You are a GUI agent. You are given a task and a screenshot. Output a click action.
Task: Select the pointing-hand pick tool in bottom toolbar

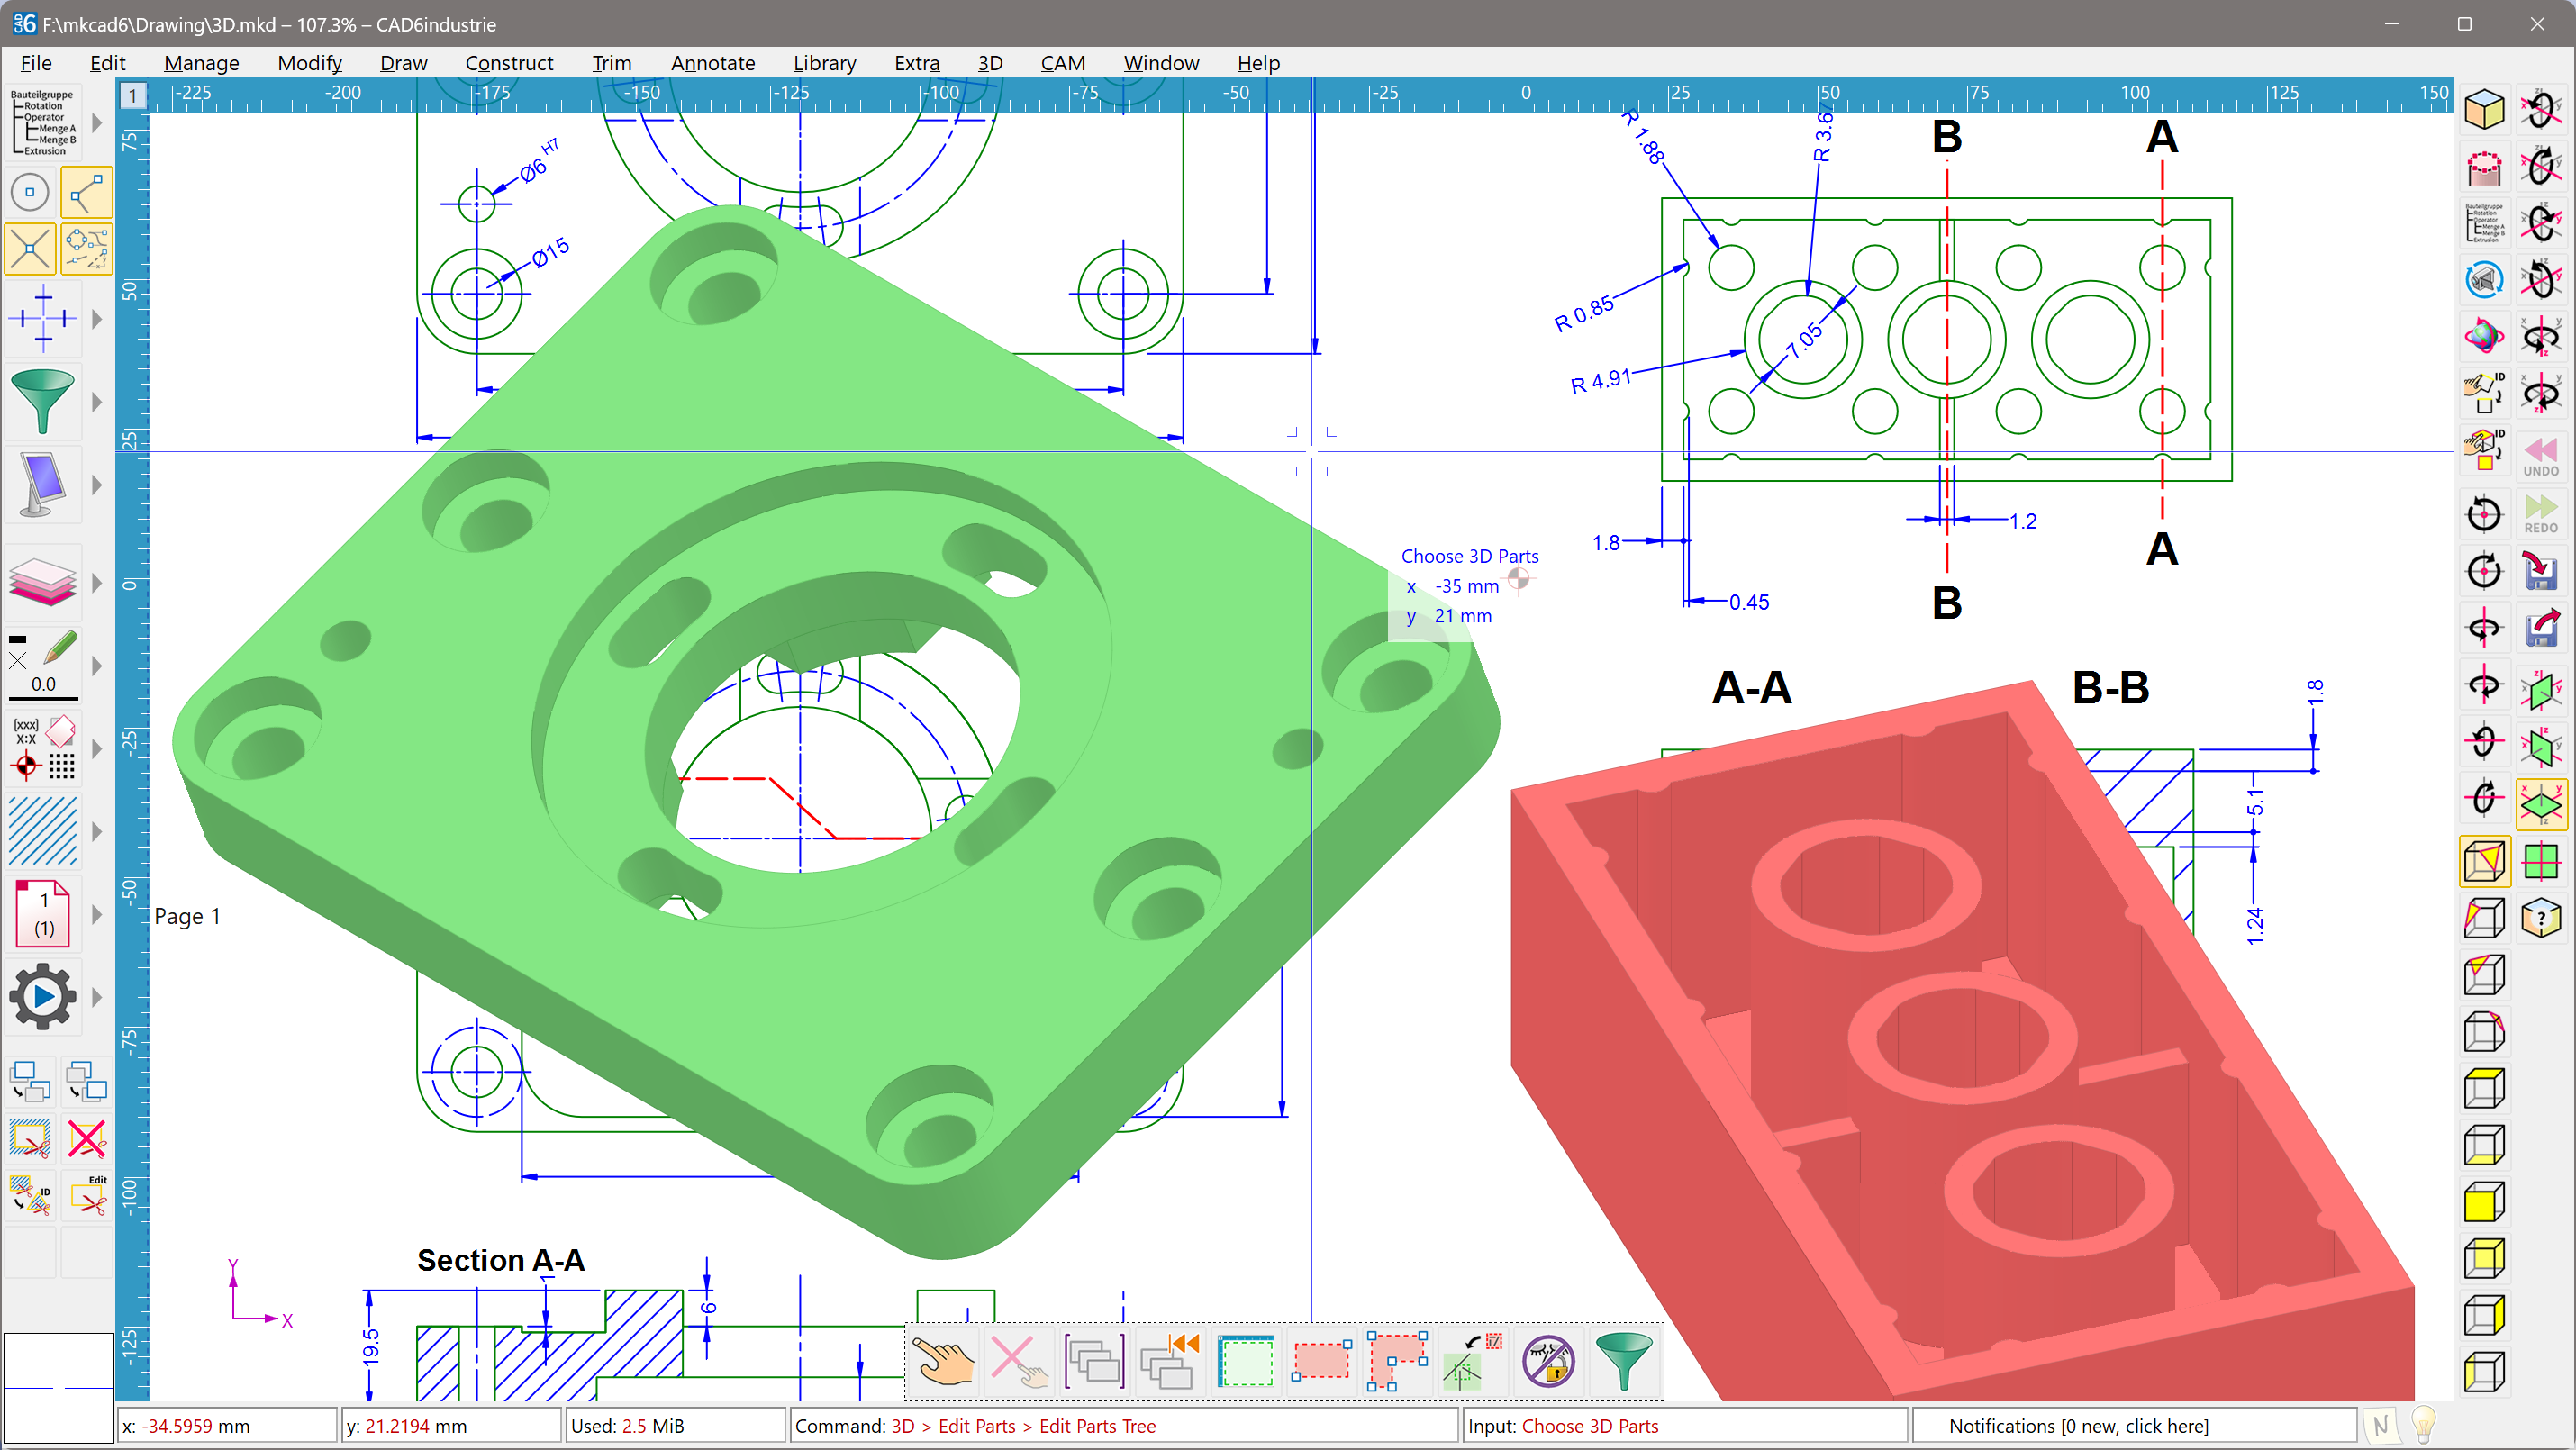coord(943,1362)
